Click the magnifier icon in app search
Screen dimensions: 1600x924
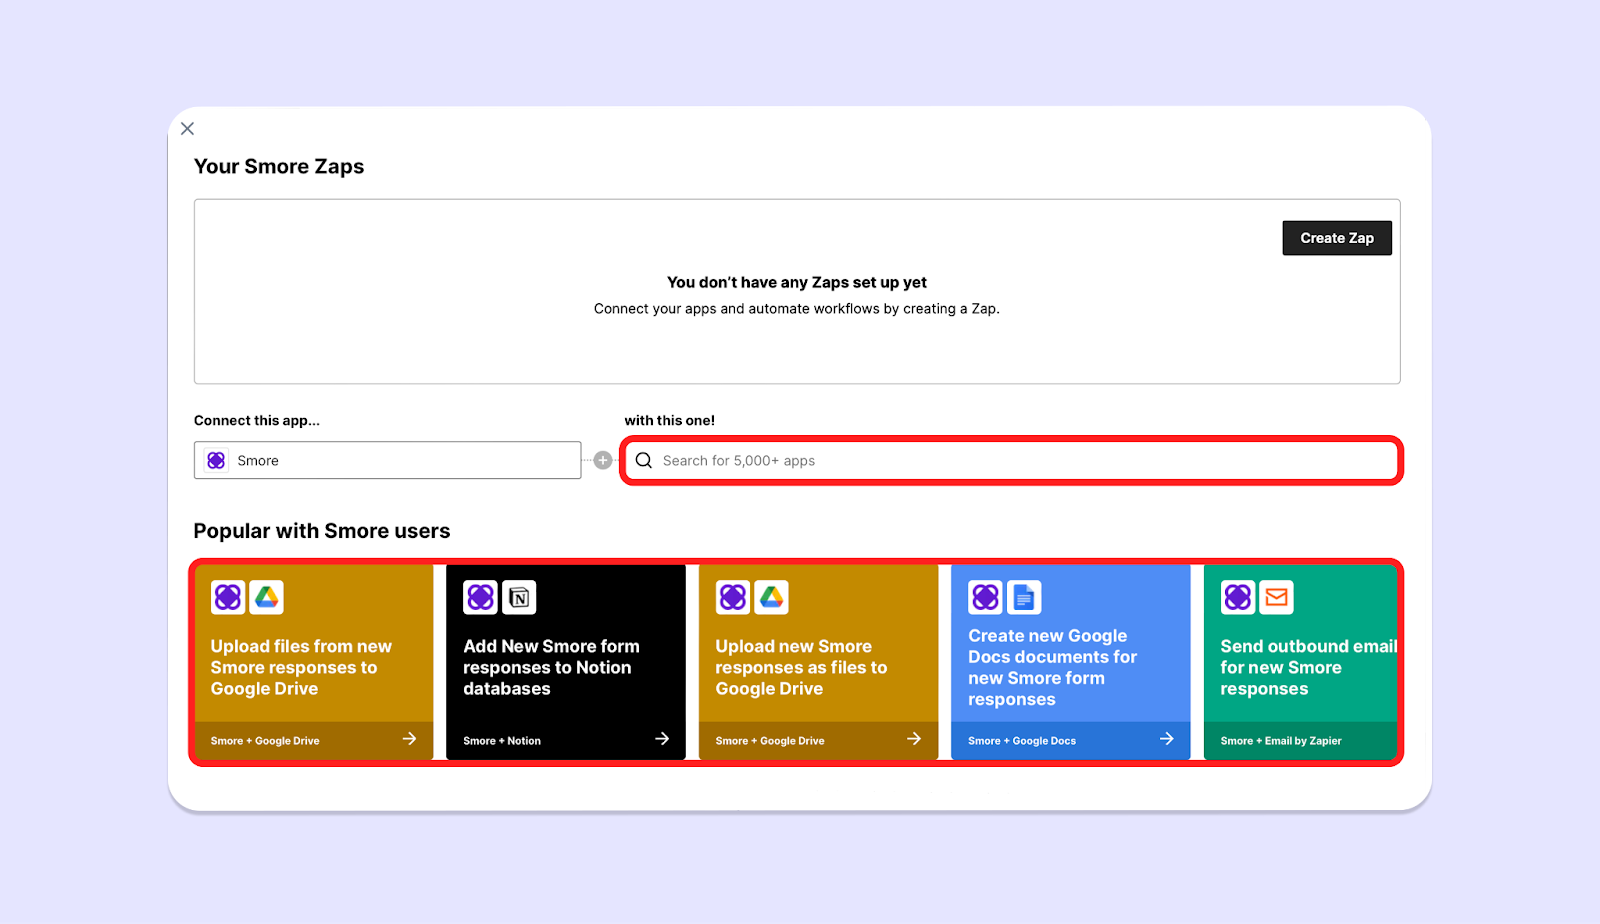coord(644,460)
